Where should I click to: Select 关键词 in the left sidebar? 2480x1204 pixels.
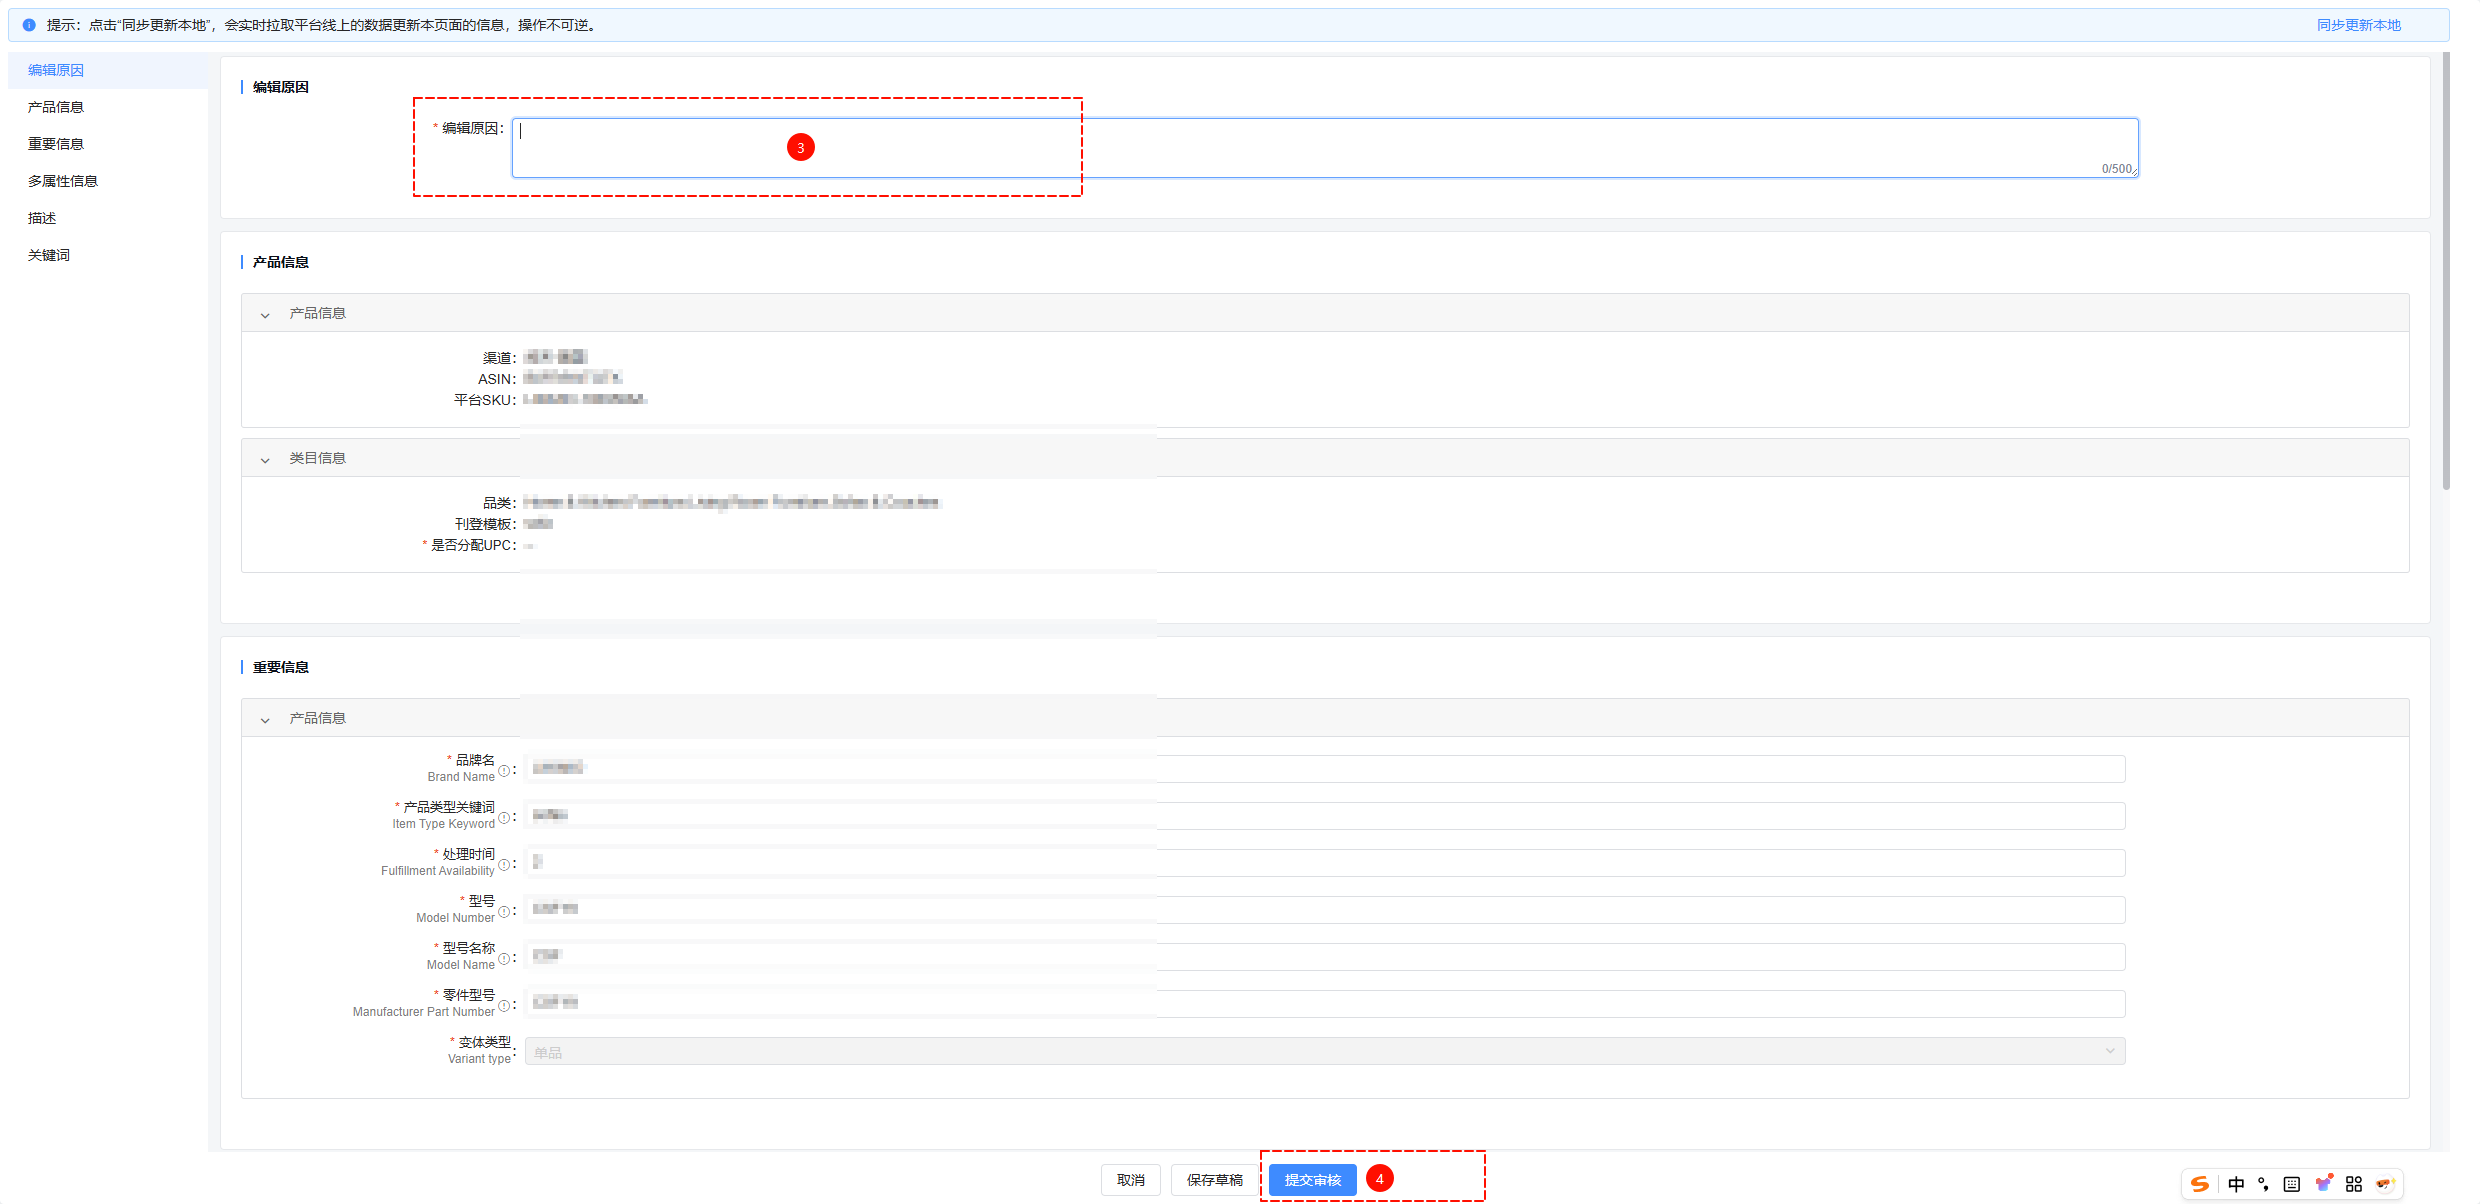click(49, 255)
